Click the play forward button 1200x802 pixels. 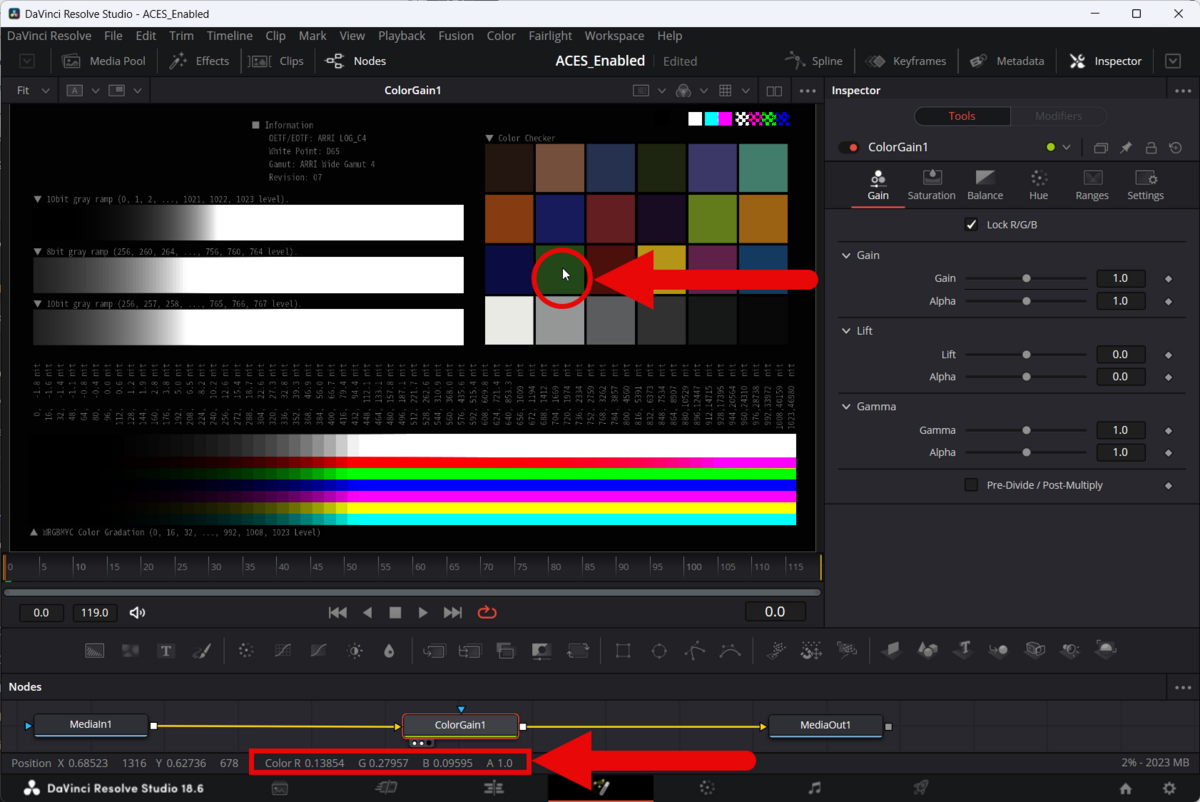[423, 612]
